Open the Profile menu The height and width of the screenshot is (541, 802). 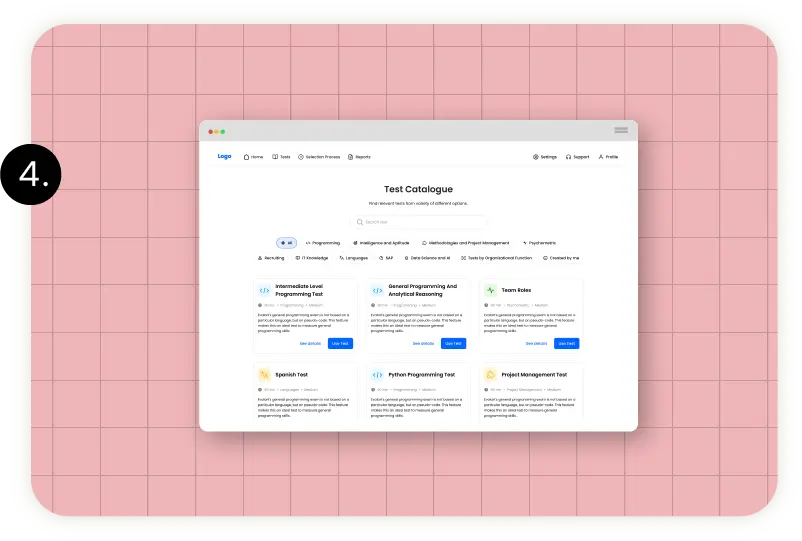[608, 157]
